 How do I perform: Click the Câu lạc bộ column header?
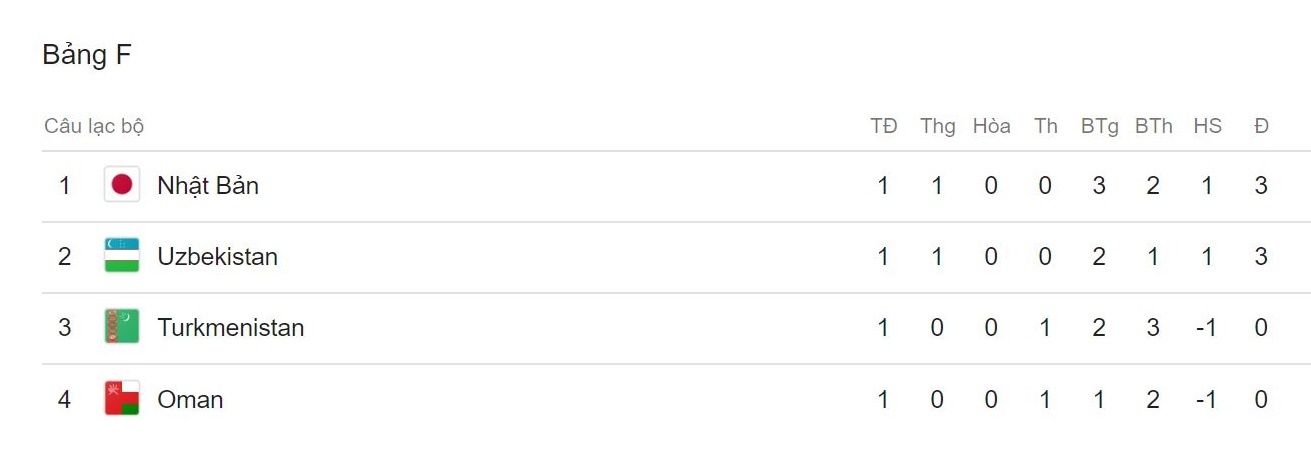(x=94, y=126)
